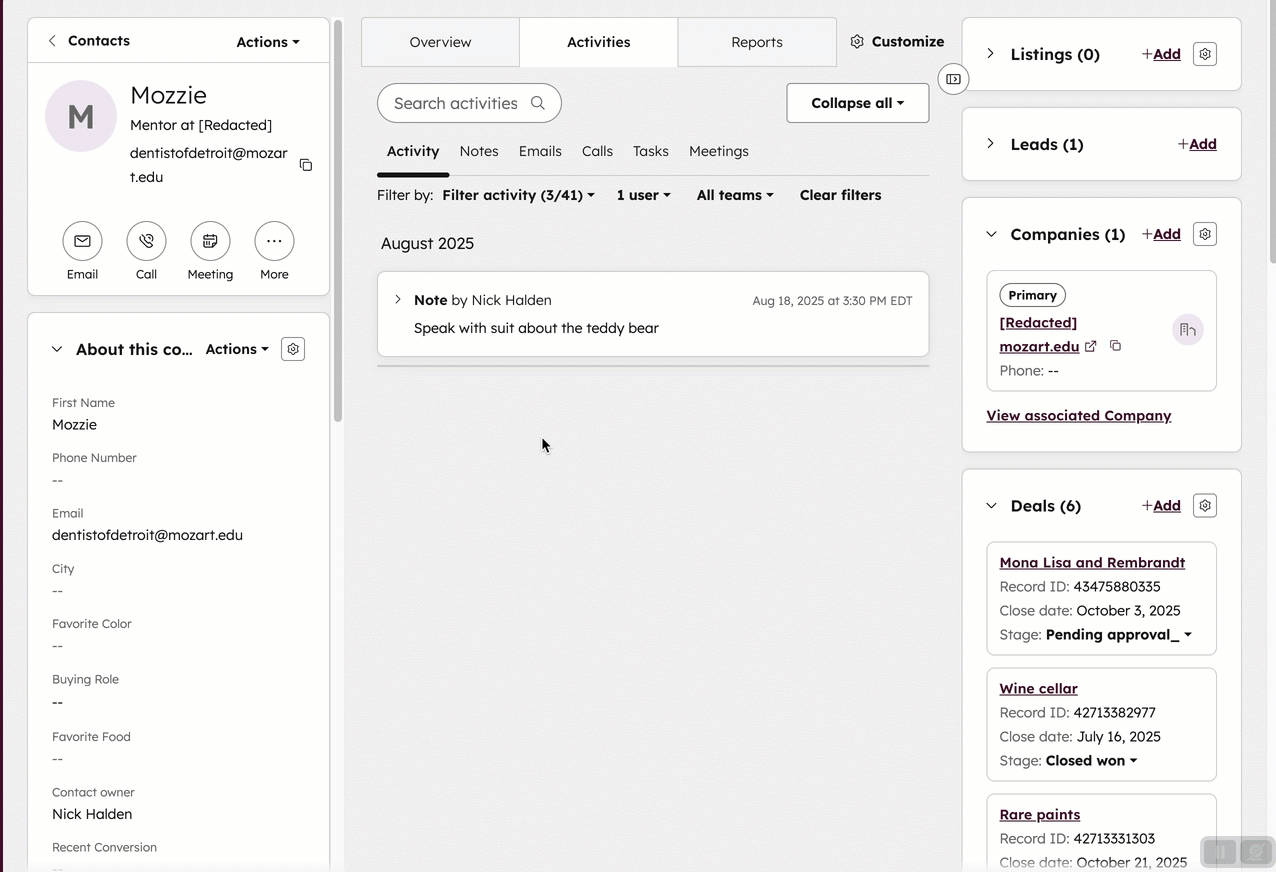Open the Wine cellar deal
Viewport: 1276px width, 872px height.
click(x=1038, y=688)
